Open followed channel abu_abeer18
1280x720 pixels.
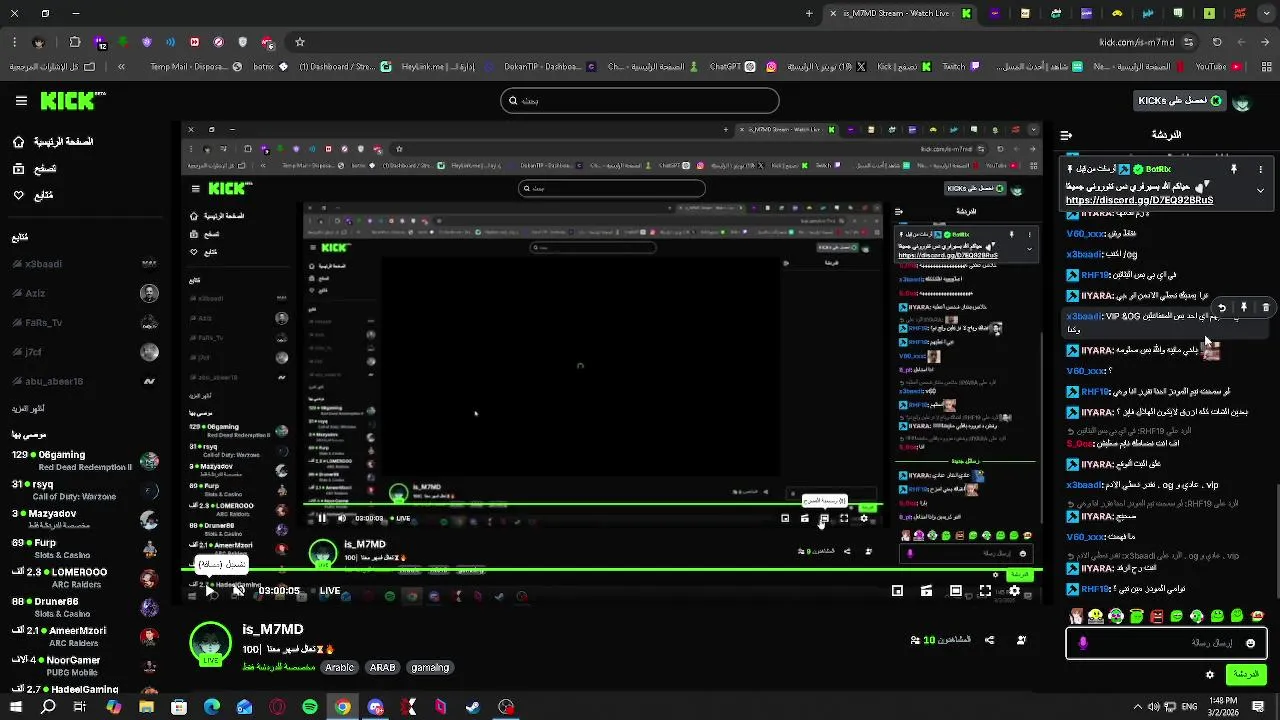pos(85,381)
